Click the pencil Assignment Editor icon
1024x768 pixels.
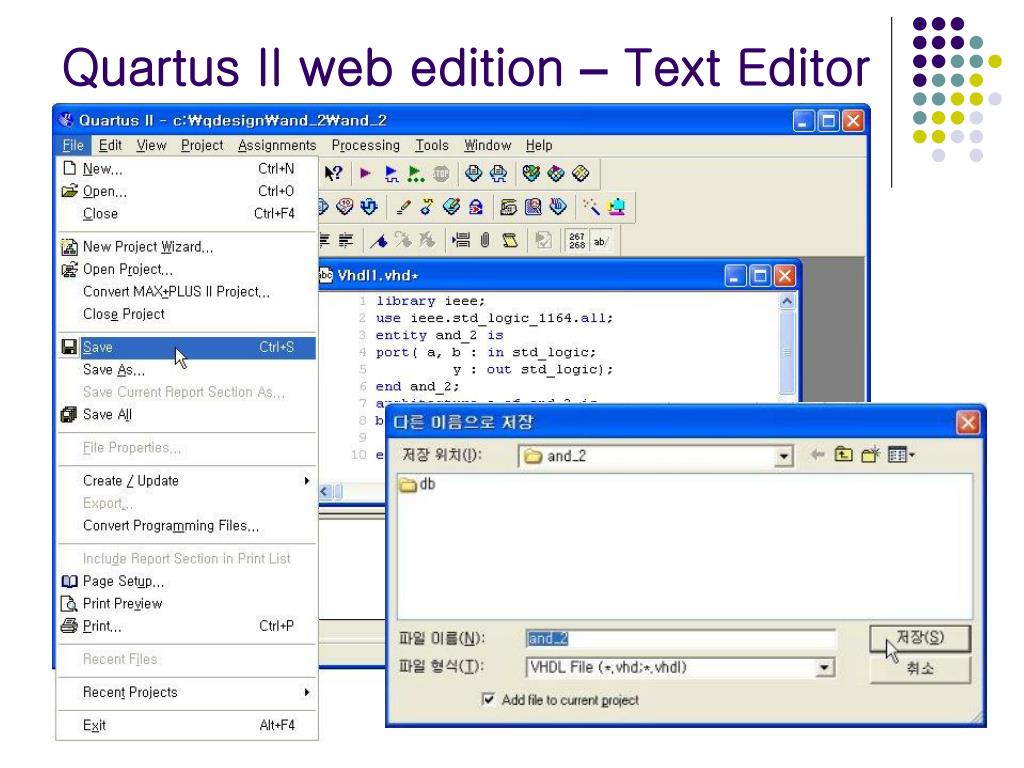pyautogui.click(x=404, y=207)
